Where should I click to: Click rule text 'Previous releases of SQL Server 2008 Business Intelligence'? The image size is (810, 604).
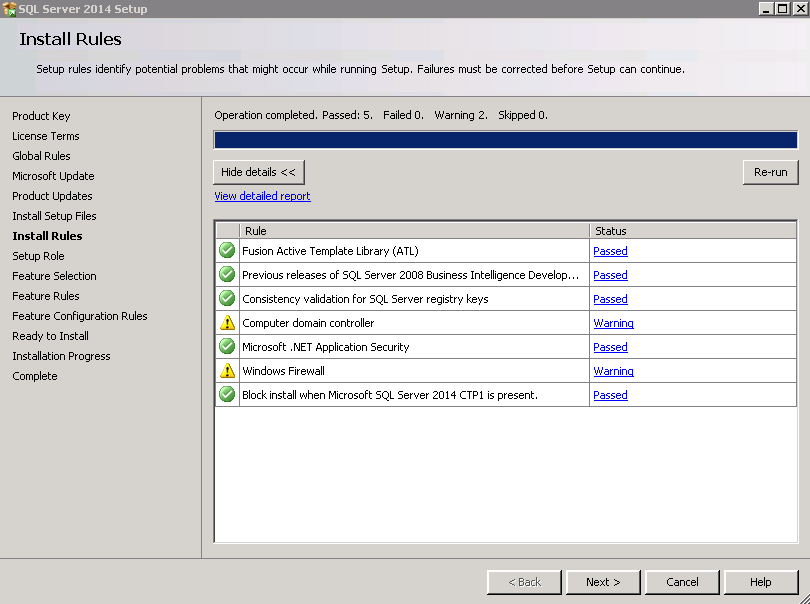[x=410, y=275]
